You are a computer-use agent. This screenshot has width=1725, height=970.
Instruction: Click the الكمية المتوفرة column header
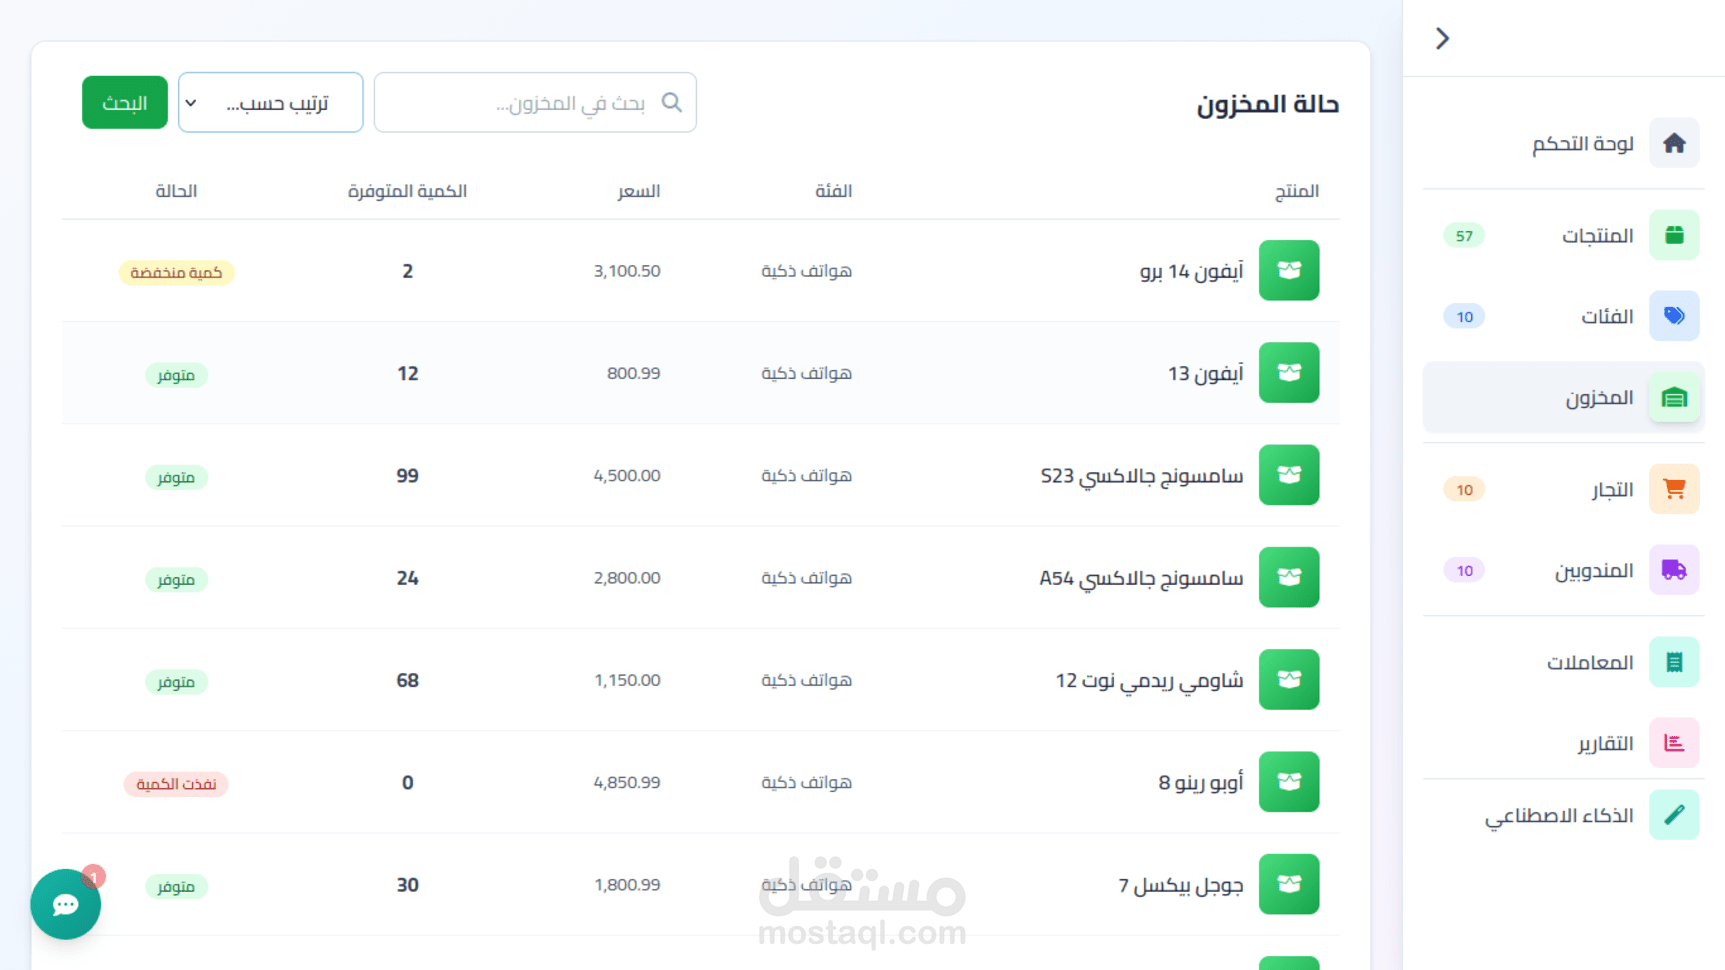point(407,191)
